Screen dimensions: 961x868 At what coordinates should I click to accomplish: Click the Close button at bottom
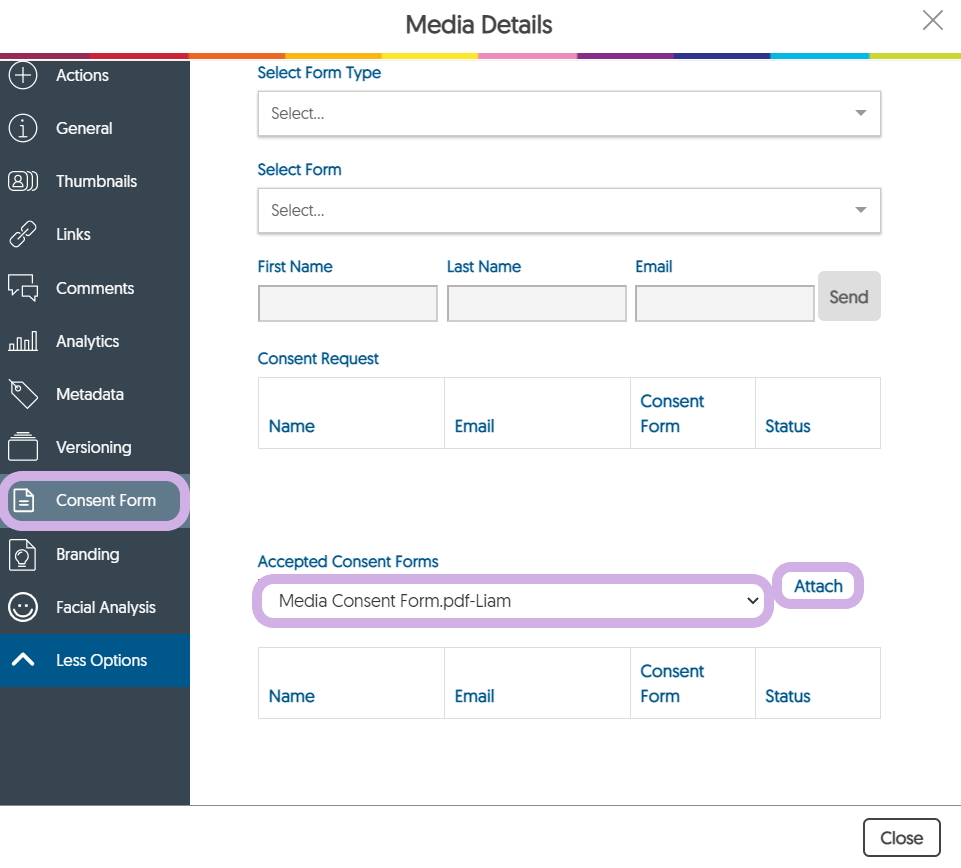pos(901,838)
